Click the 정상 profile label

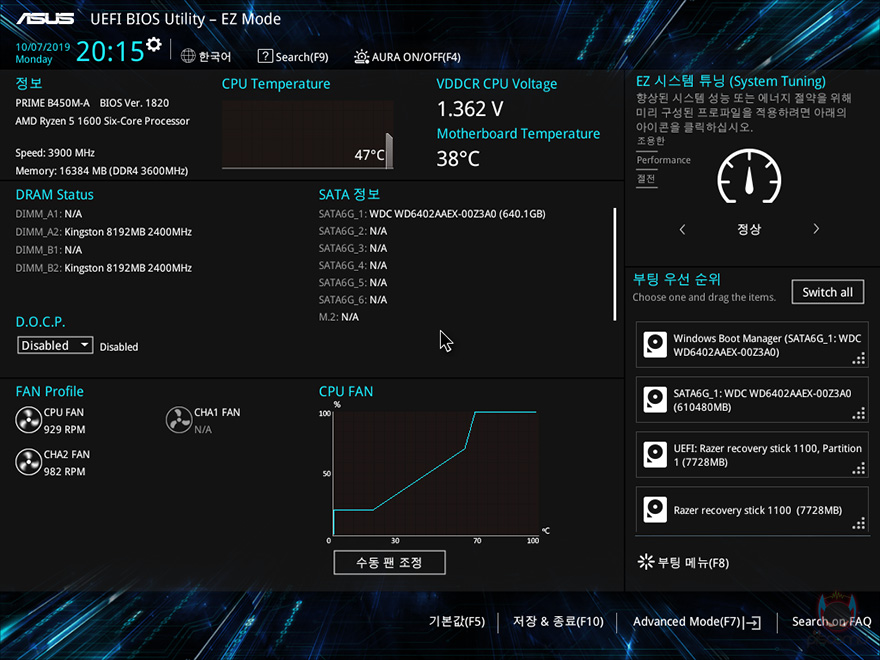click(x=749, y=229)
